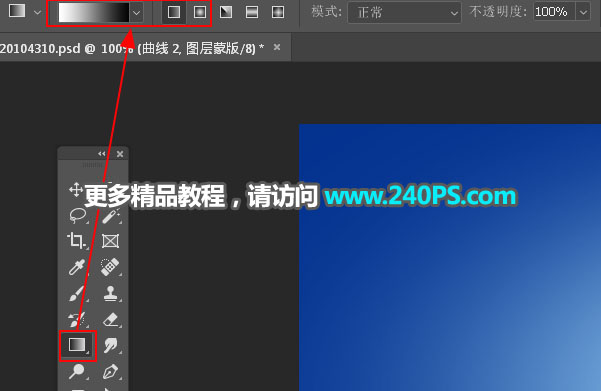Choose the Radial Gradient style

200,12
